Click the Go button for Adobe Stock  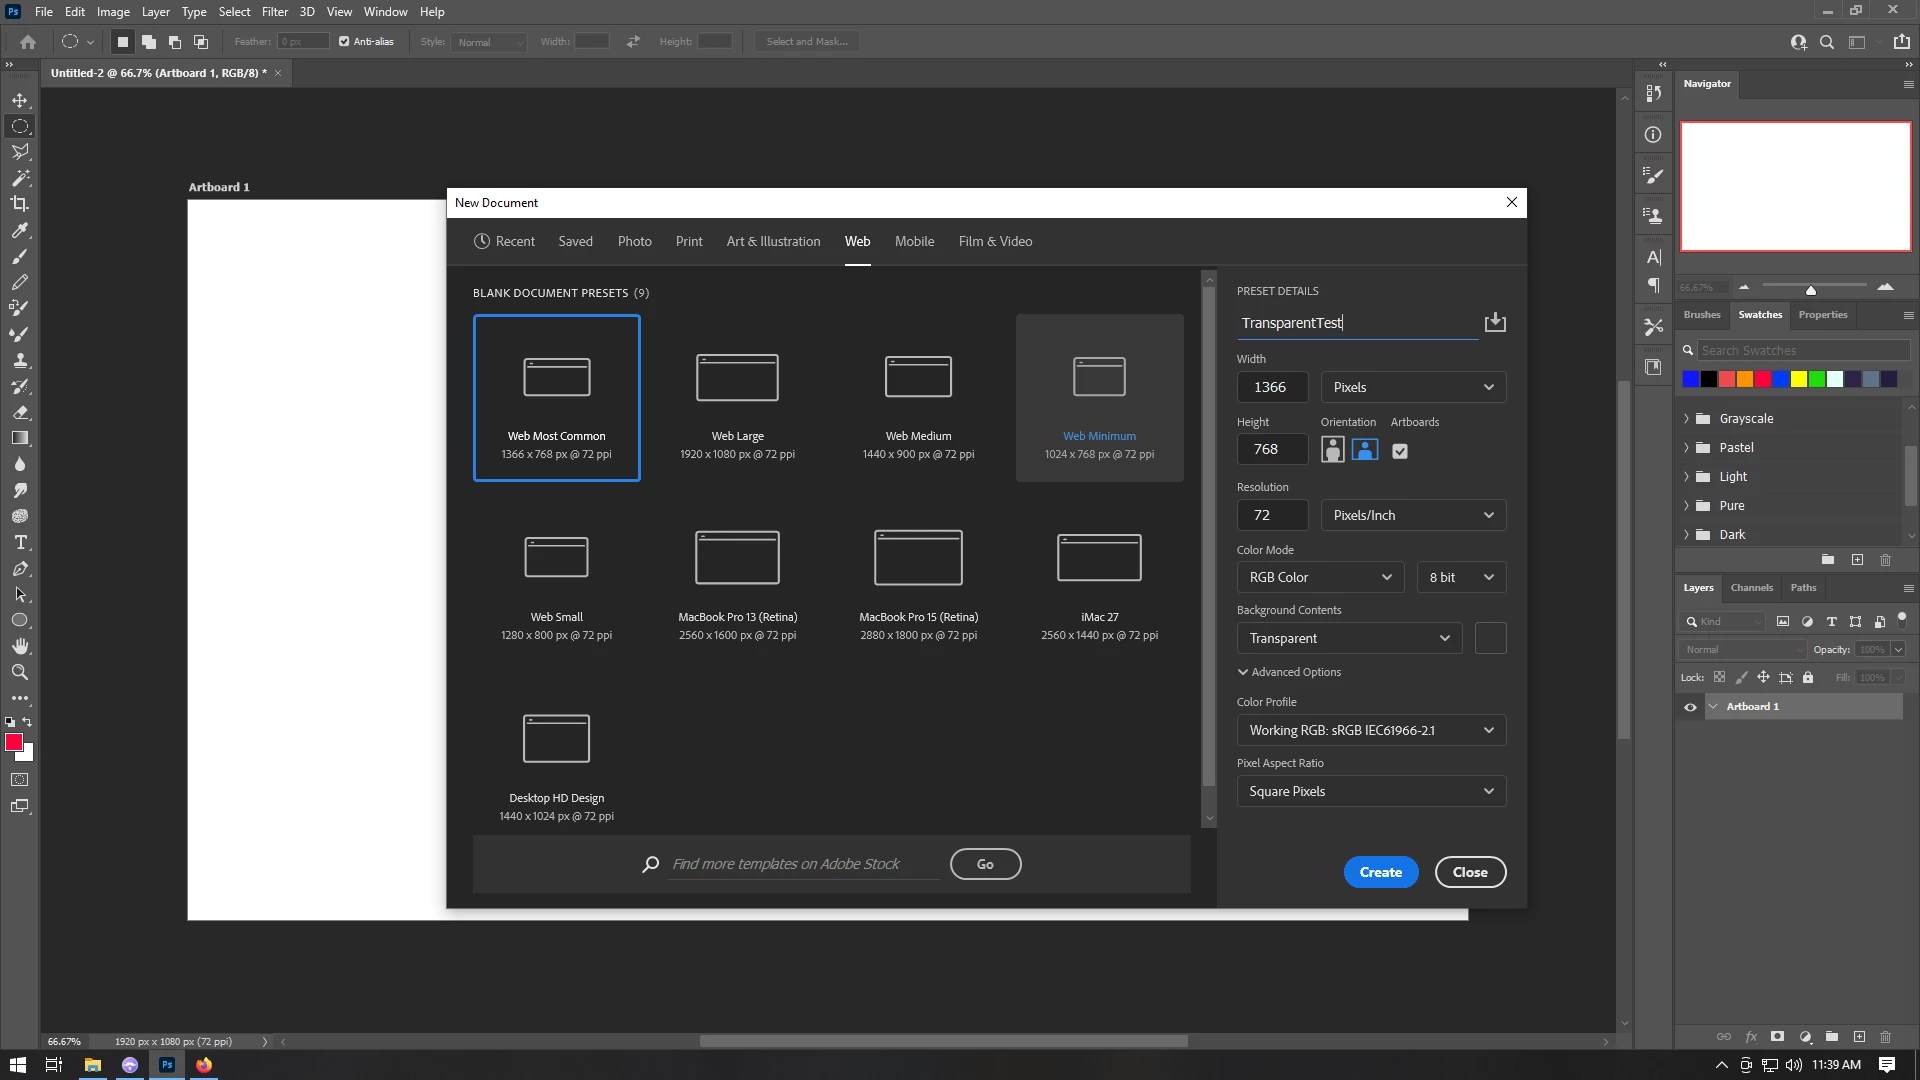point(985,864)
